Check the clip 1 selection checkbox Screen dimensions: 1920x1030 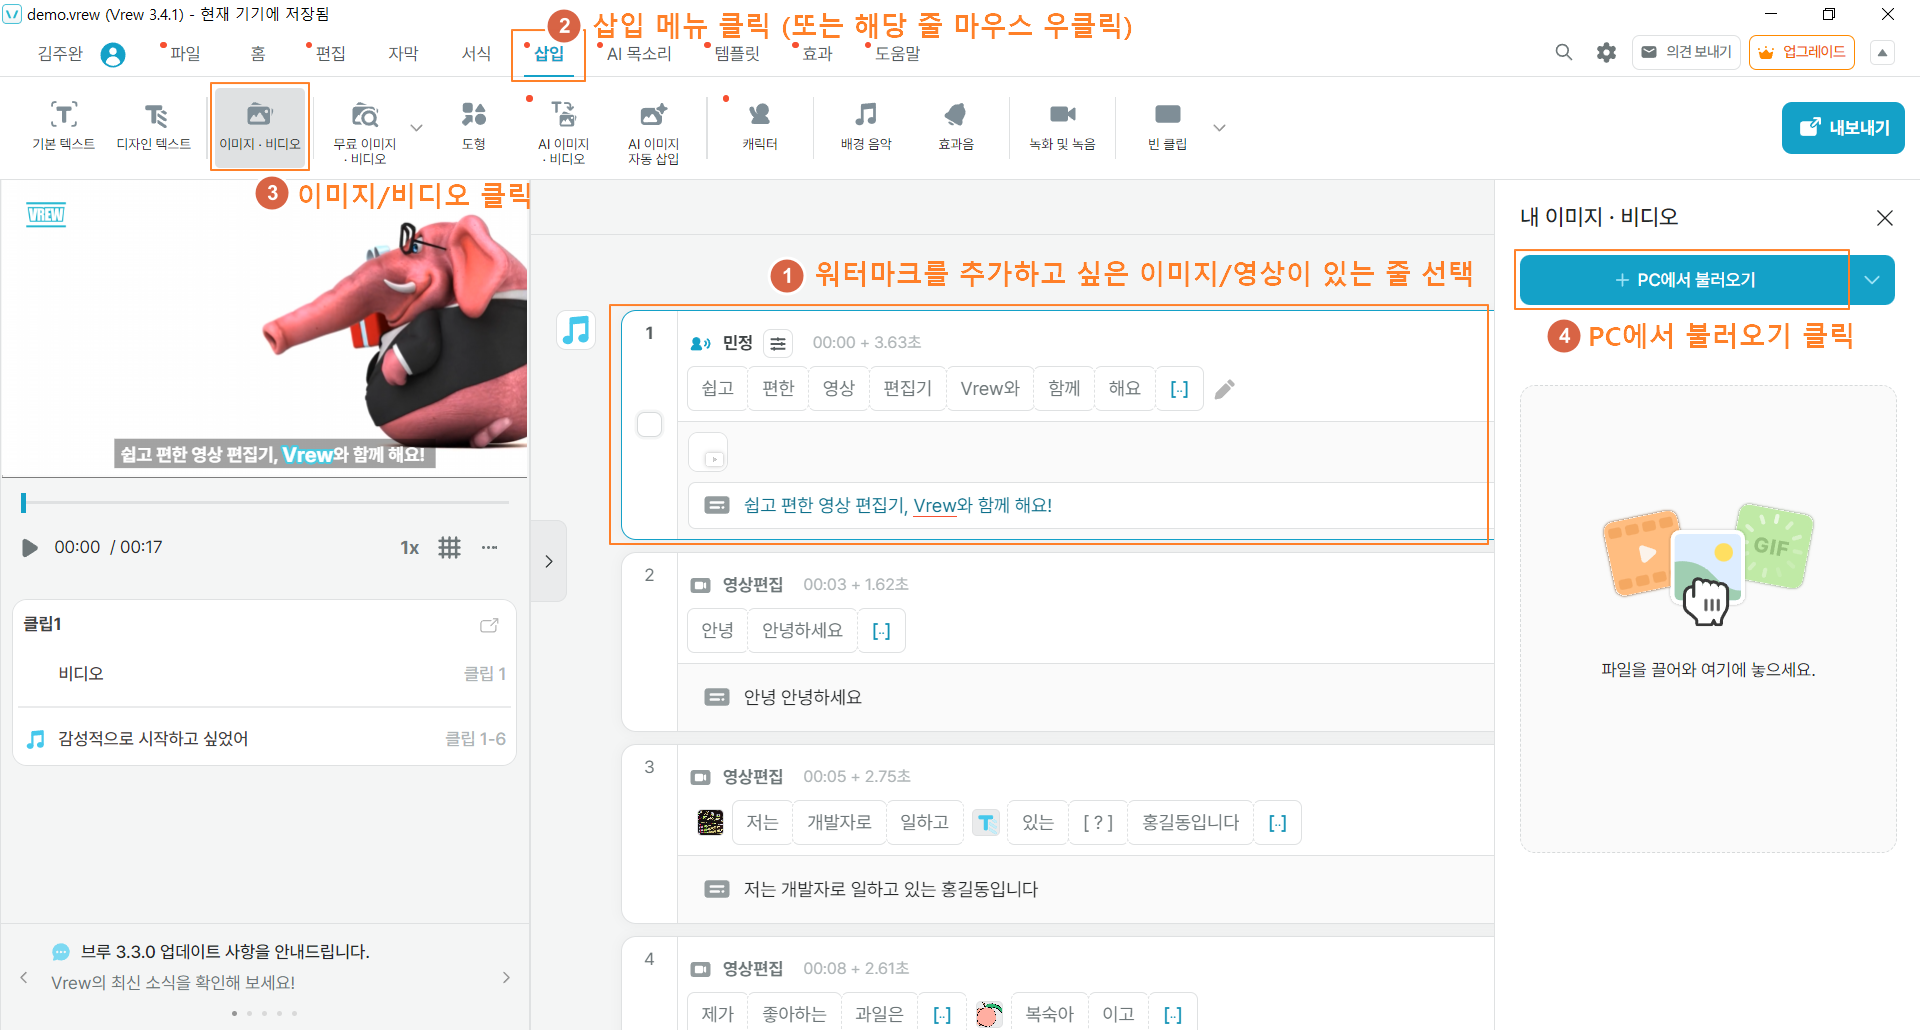(x=649, y=424)
